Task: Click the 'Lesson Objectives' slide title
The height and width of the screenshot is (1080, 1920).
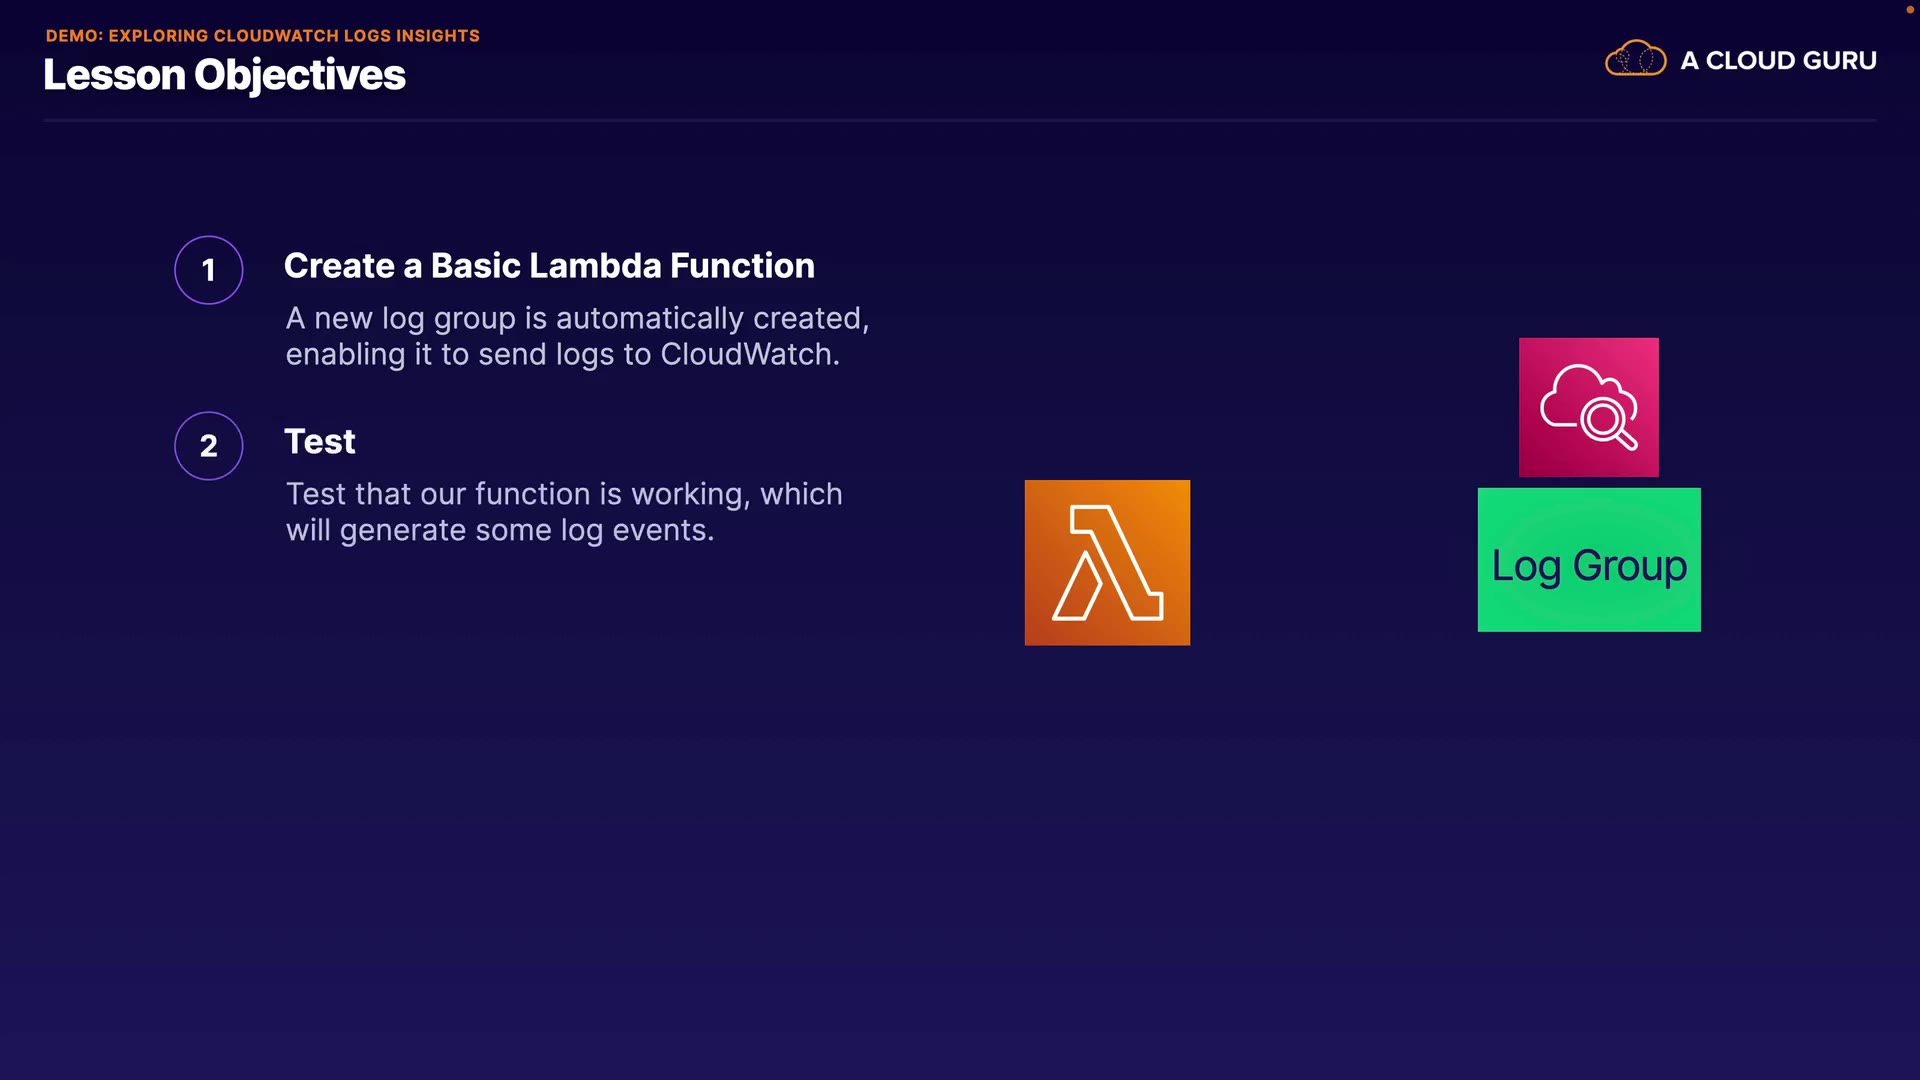Action: click(224, 76)
